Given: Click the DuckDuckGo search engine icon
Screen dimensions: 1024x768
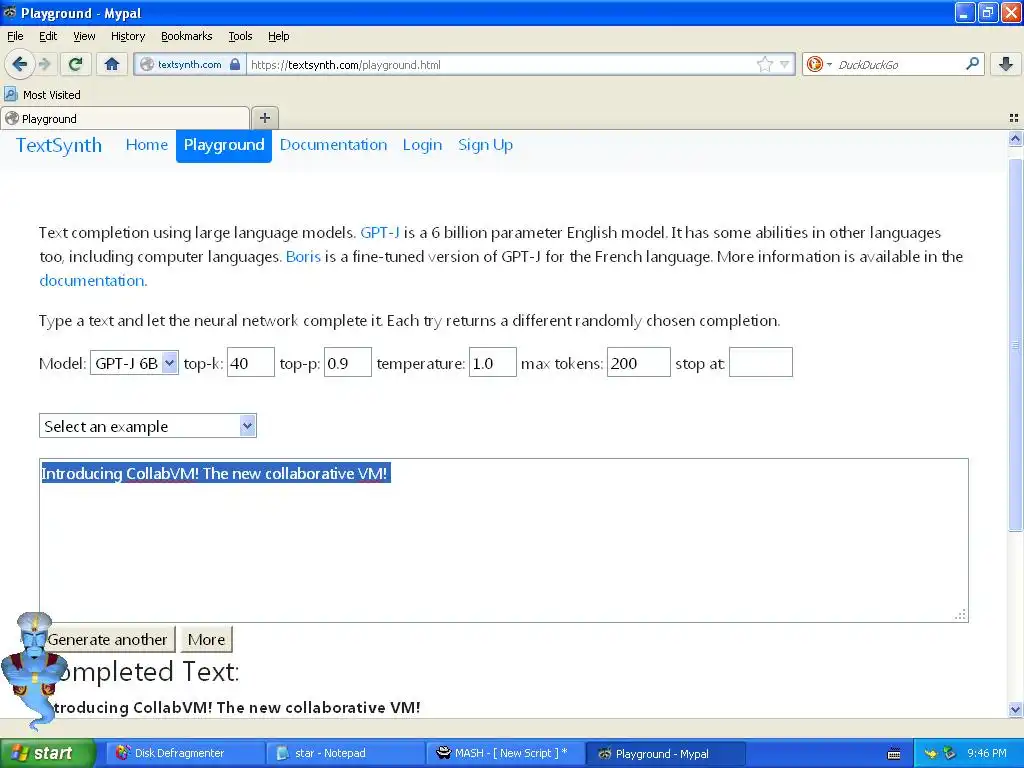Looking at the screenshot, I should (x=814, y=64).
